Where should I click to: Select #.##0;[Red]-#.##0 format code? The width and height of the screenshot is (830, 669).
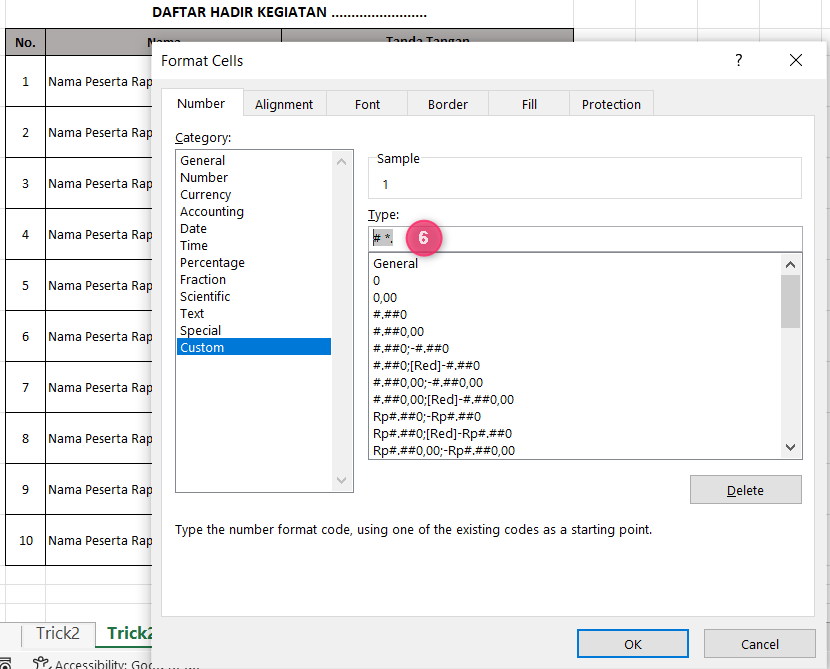point(426,366)
